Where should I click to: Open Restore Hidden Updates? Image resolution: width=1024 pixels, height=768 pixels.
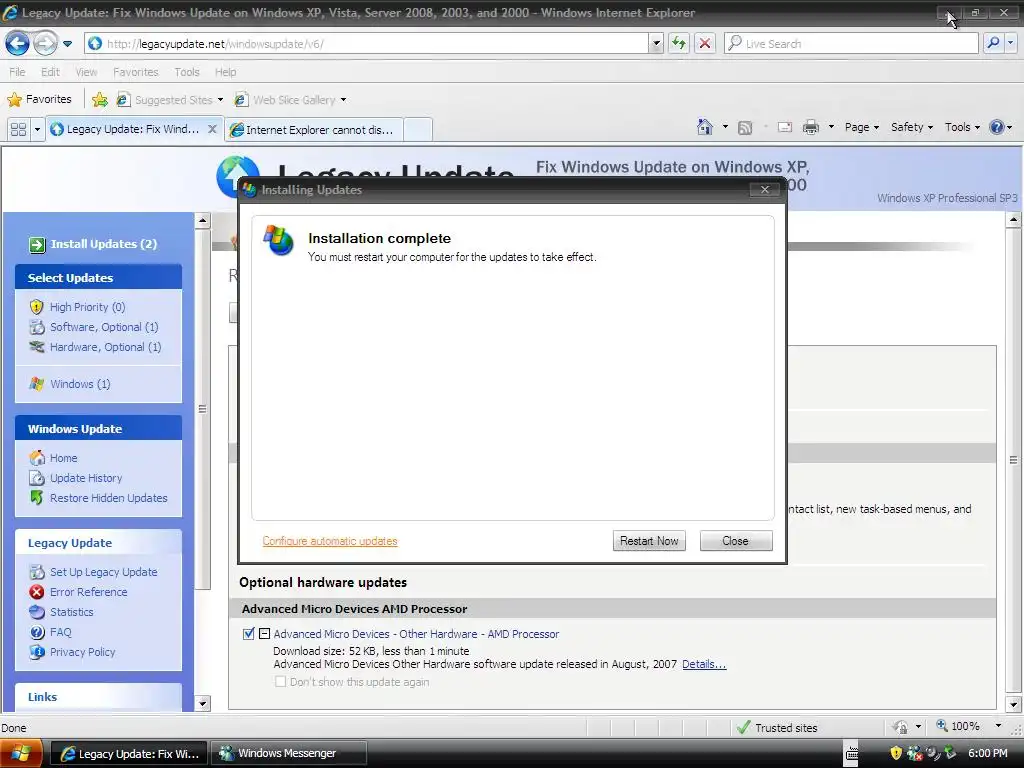99,498
